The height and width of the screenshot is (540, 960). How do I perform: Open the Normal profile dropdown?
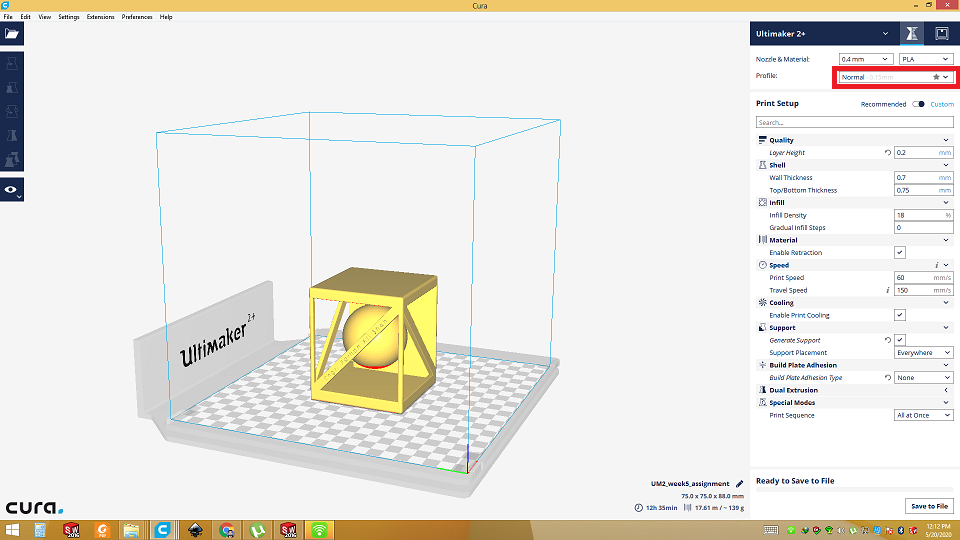896,77
